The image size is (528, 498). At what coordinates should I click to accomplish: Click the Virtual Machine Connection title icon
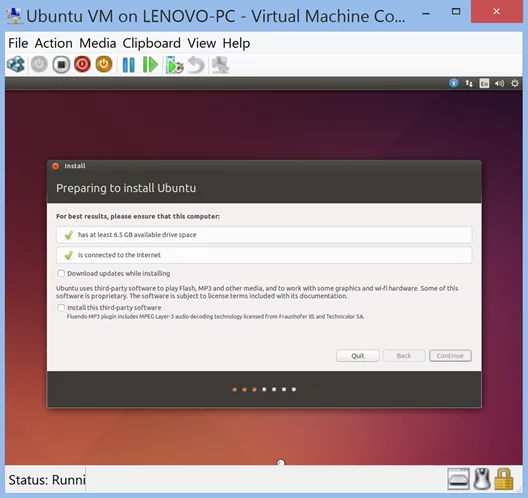(x=14, y=15)
